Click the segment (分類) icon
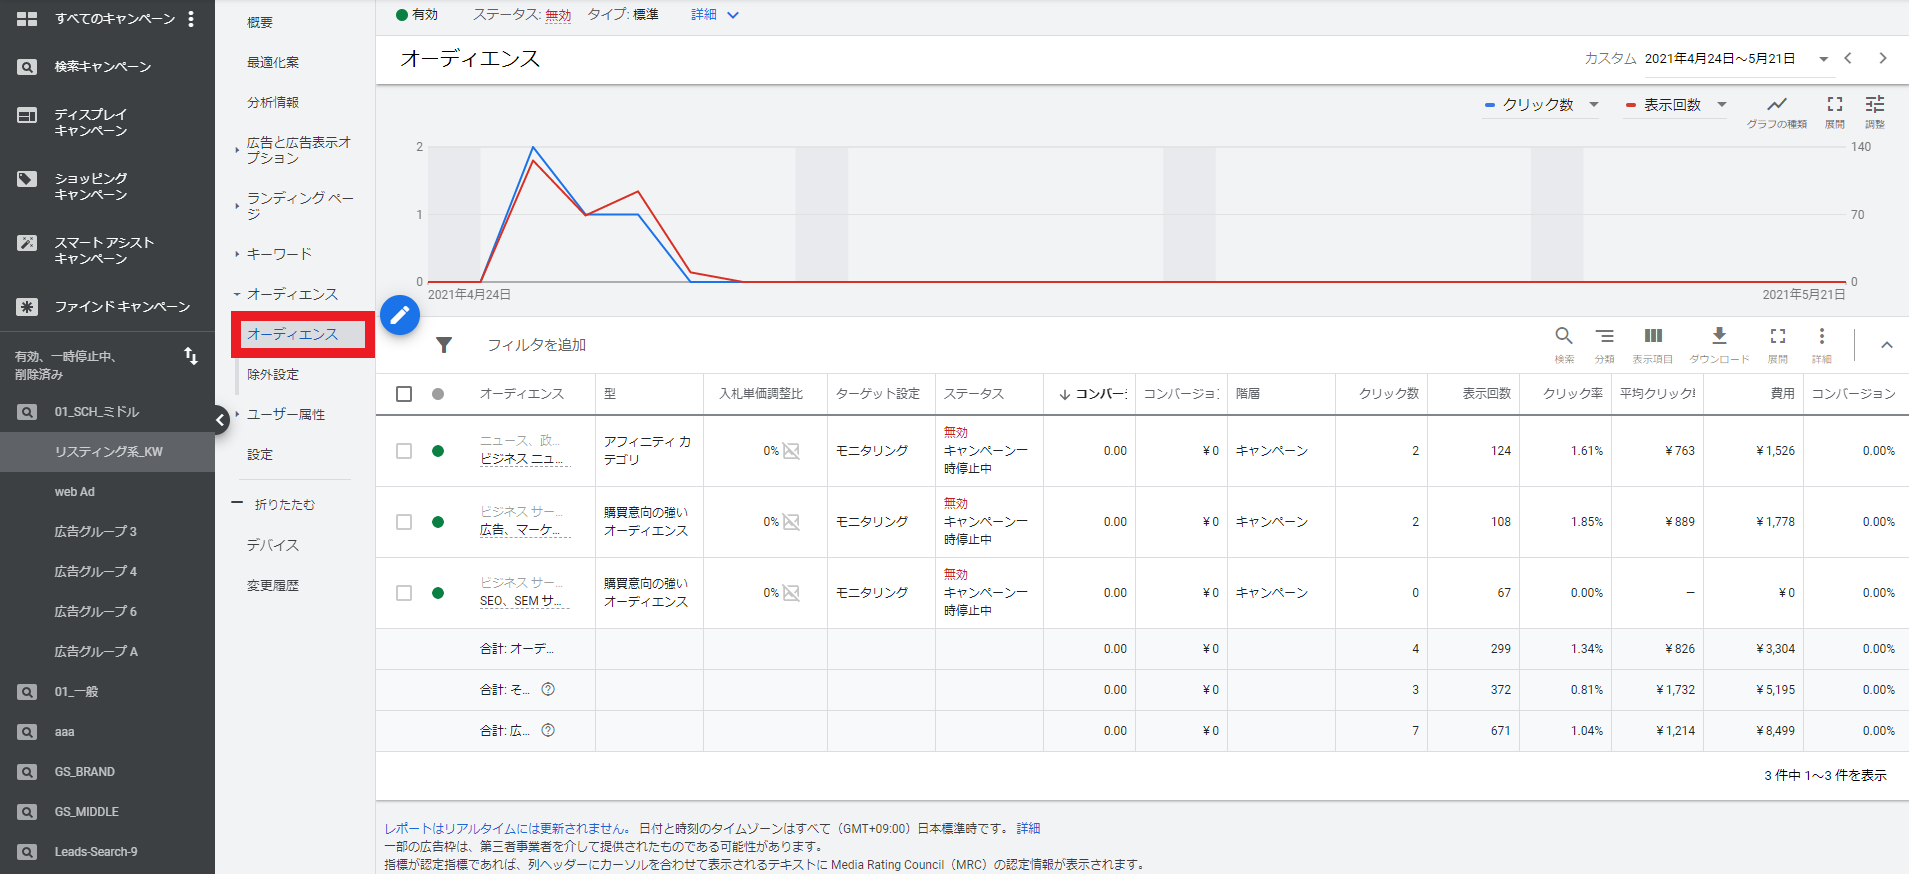The height and width of the screenshot is (874, 1909). (x=1604, y=336)
